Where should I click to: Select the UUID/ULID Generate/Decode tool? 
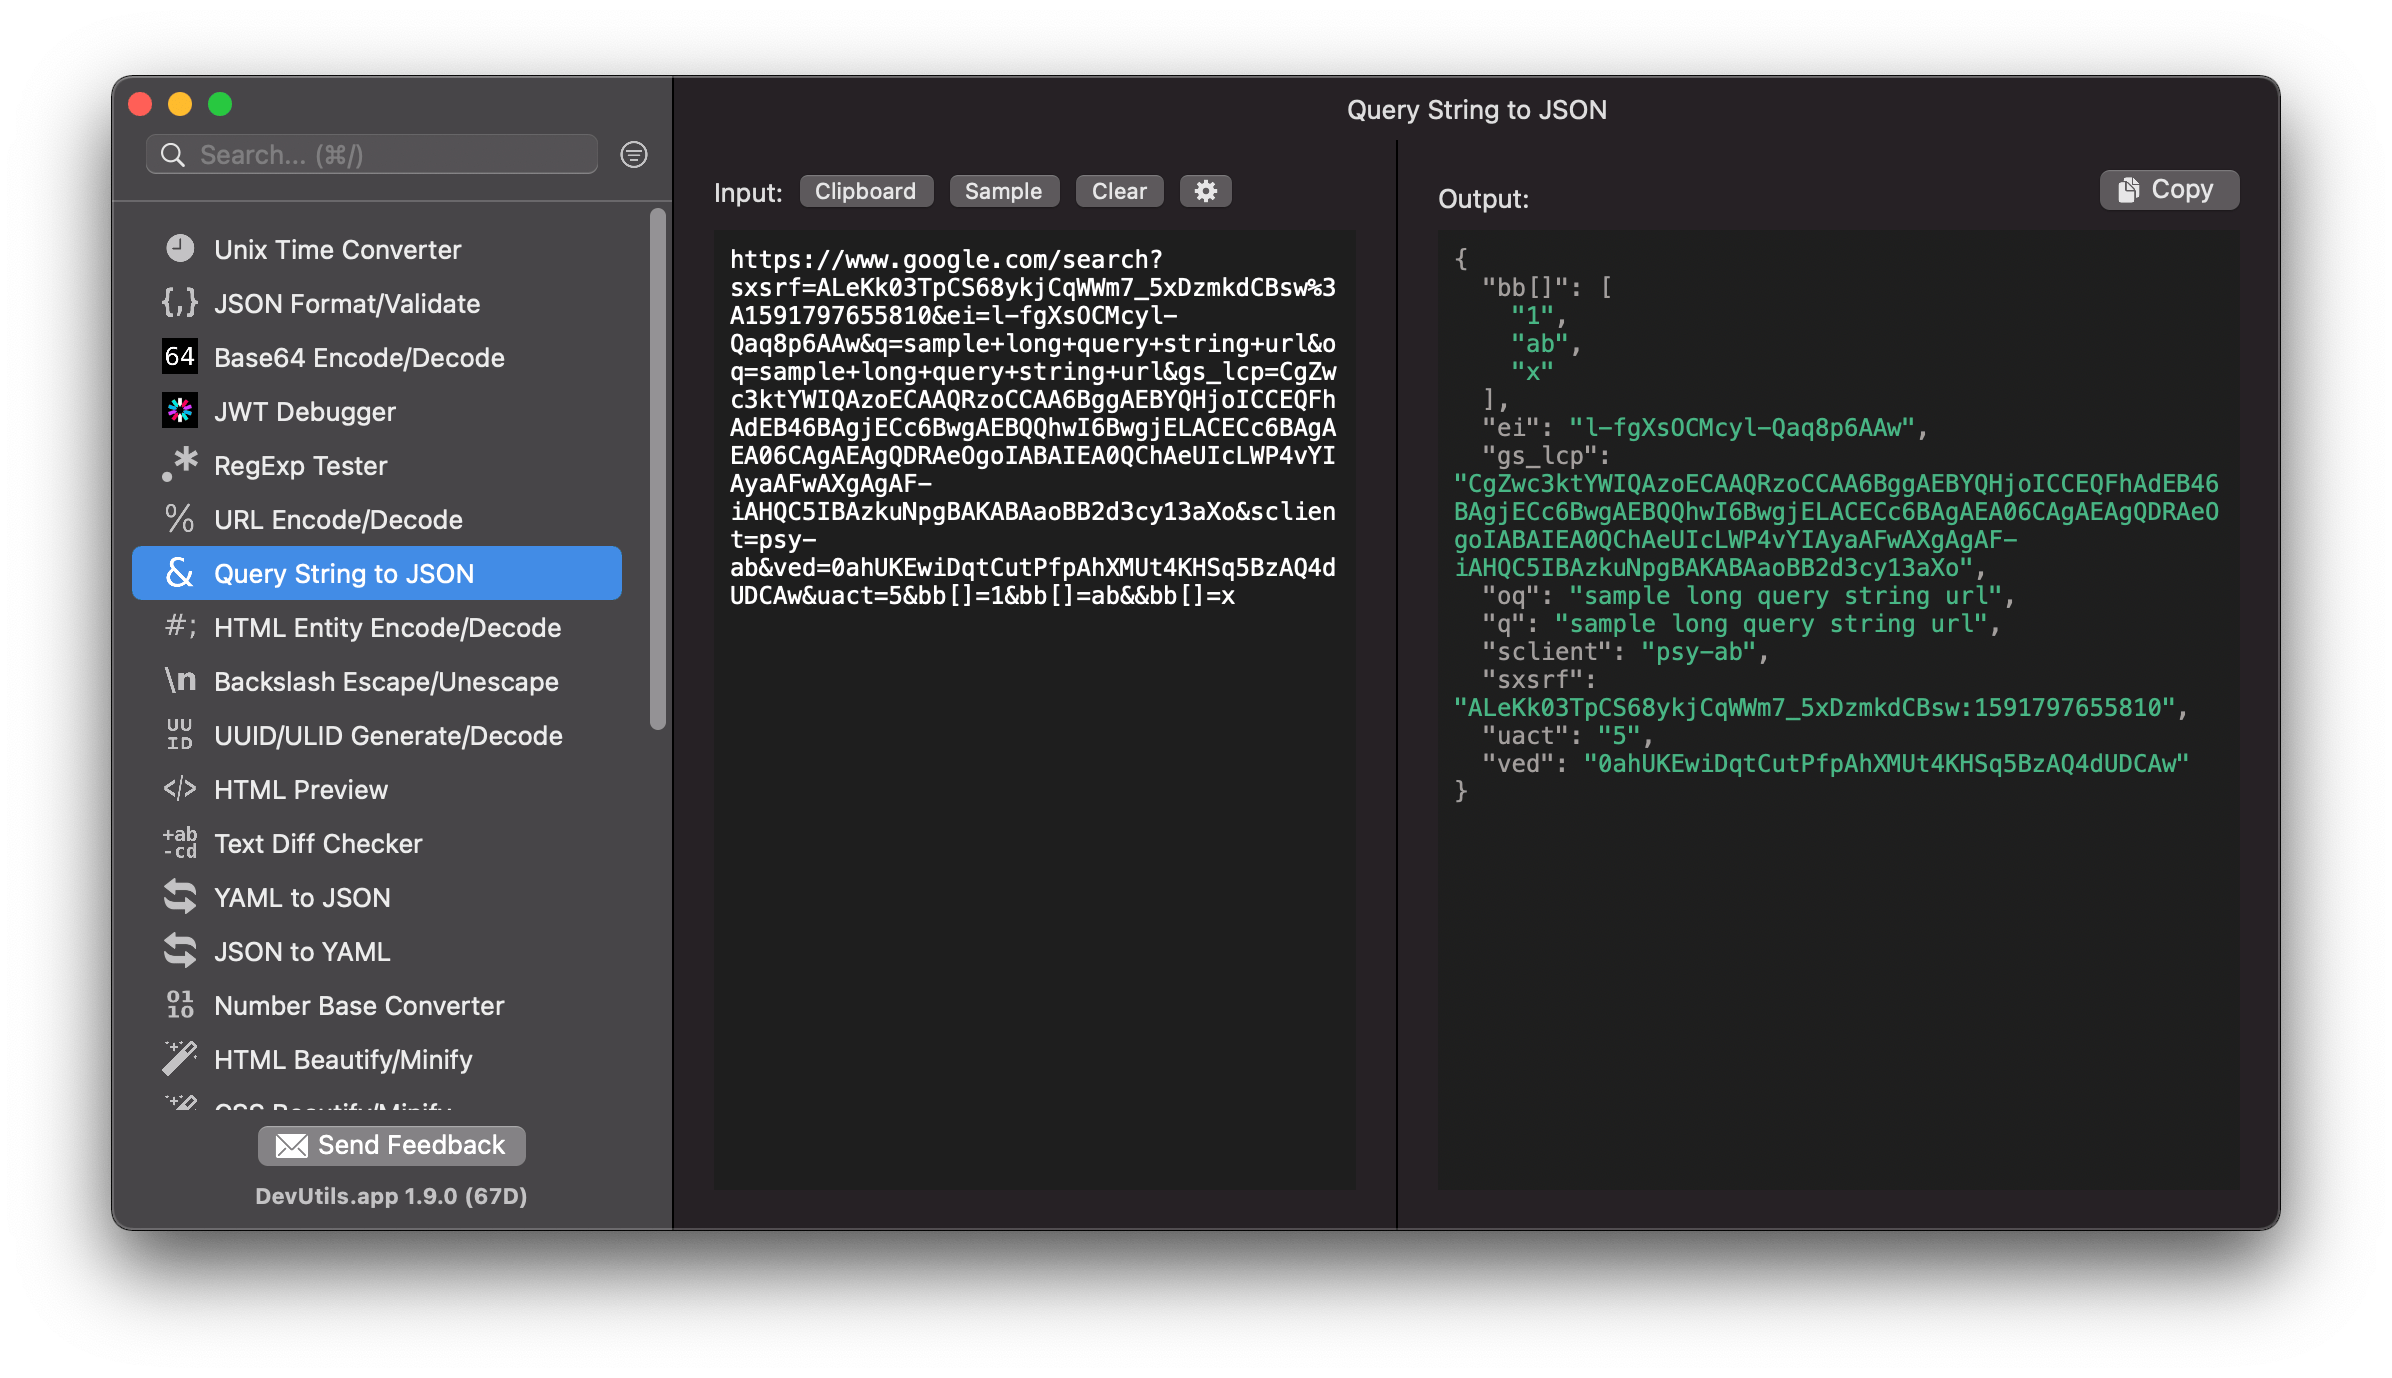[x=391, y=734]
